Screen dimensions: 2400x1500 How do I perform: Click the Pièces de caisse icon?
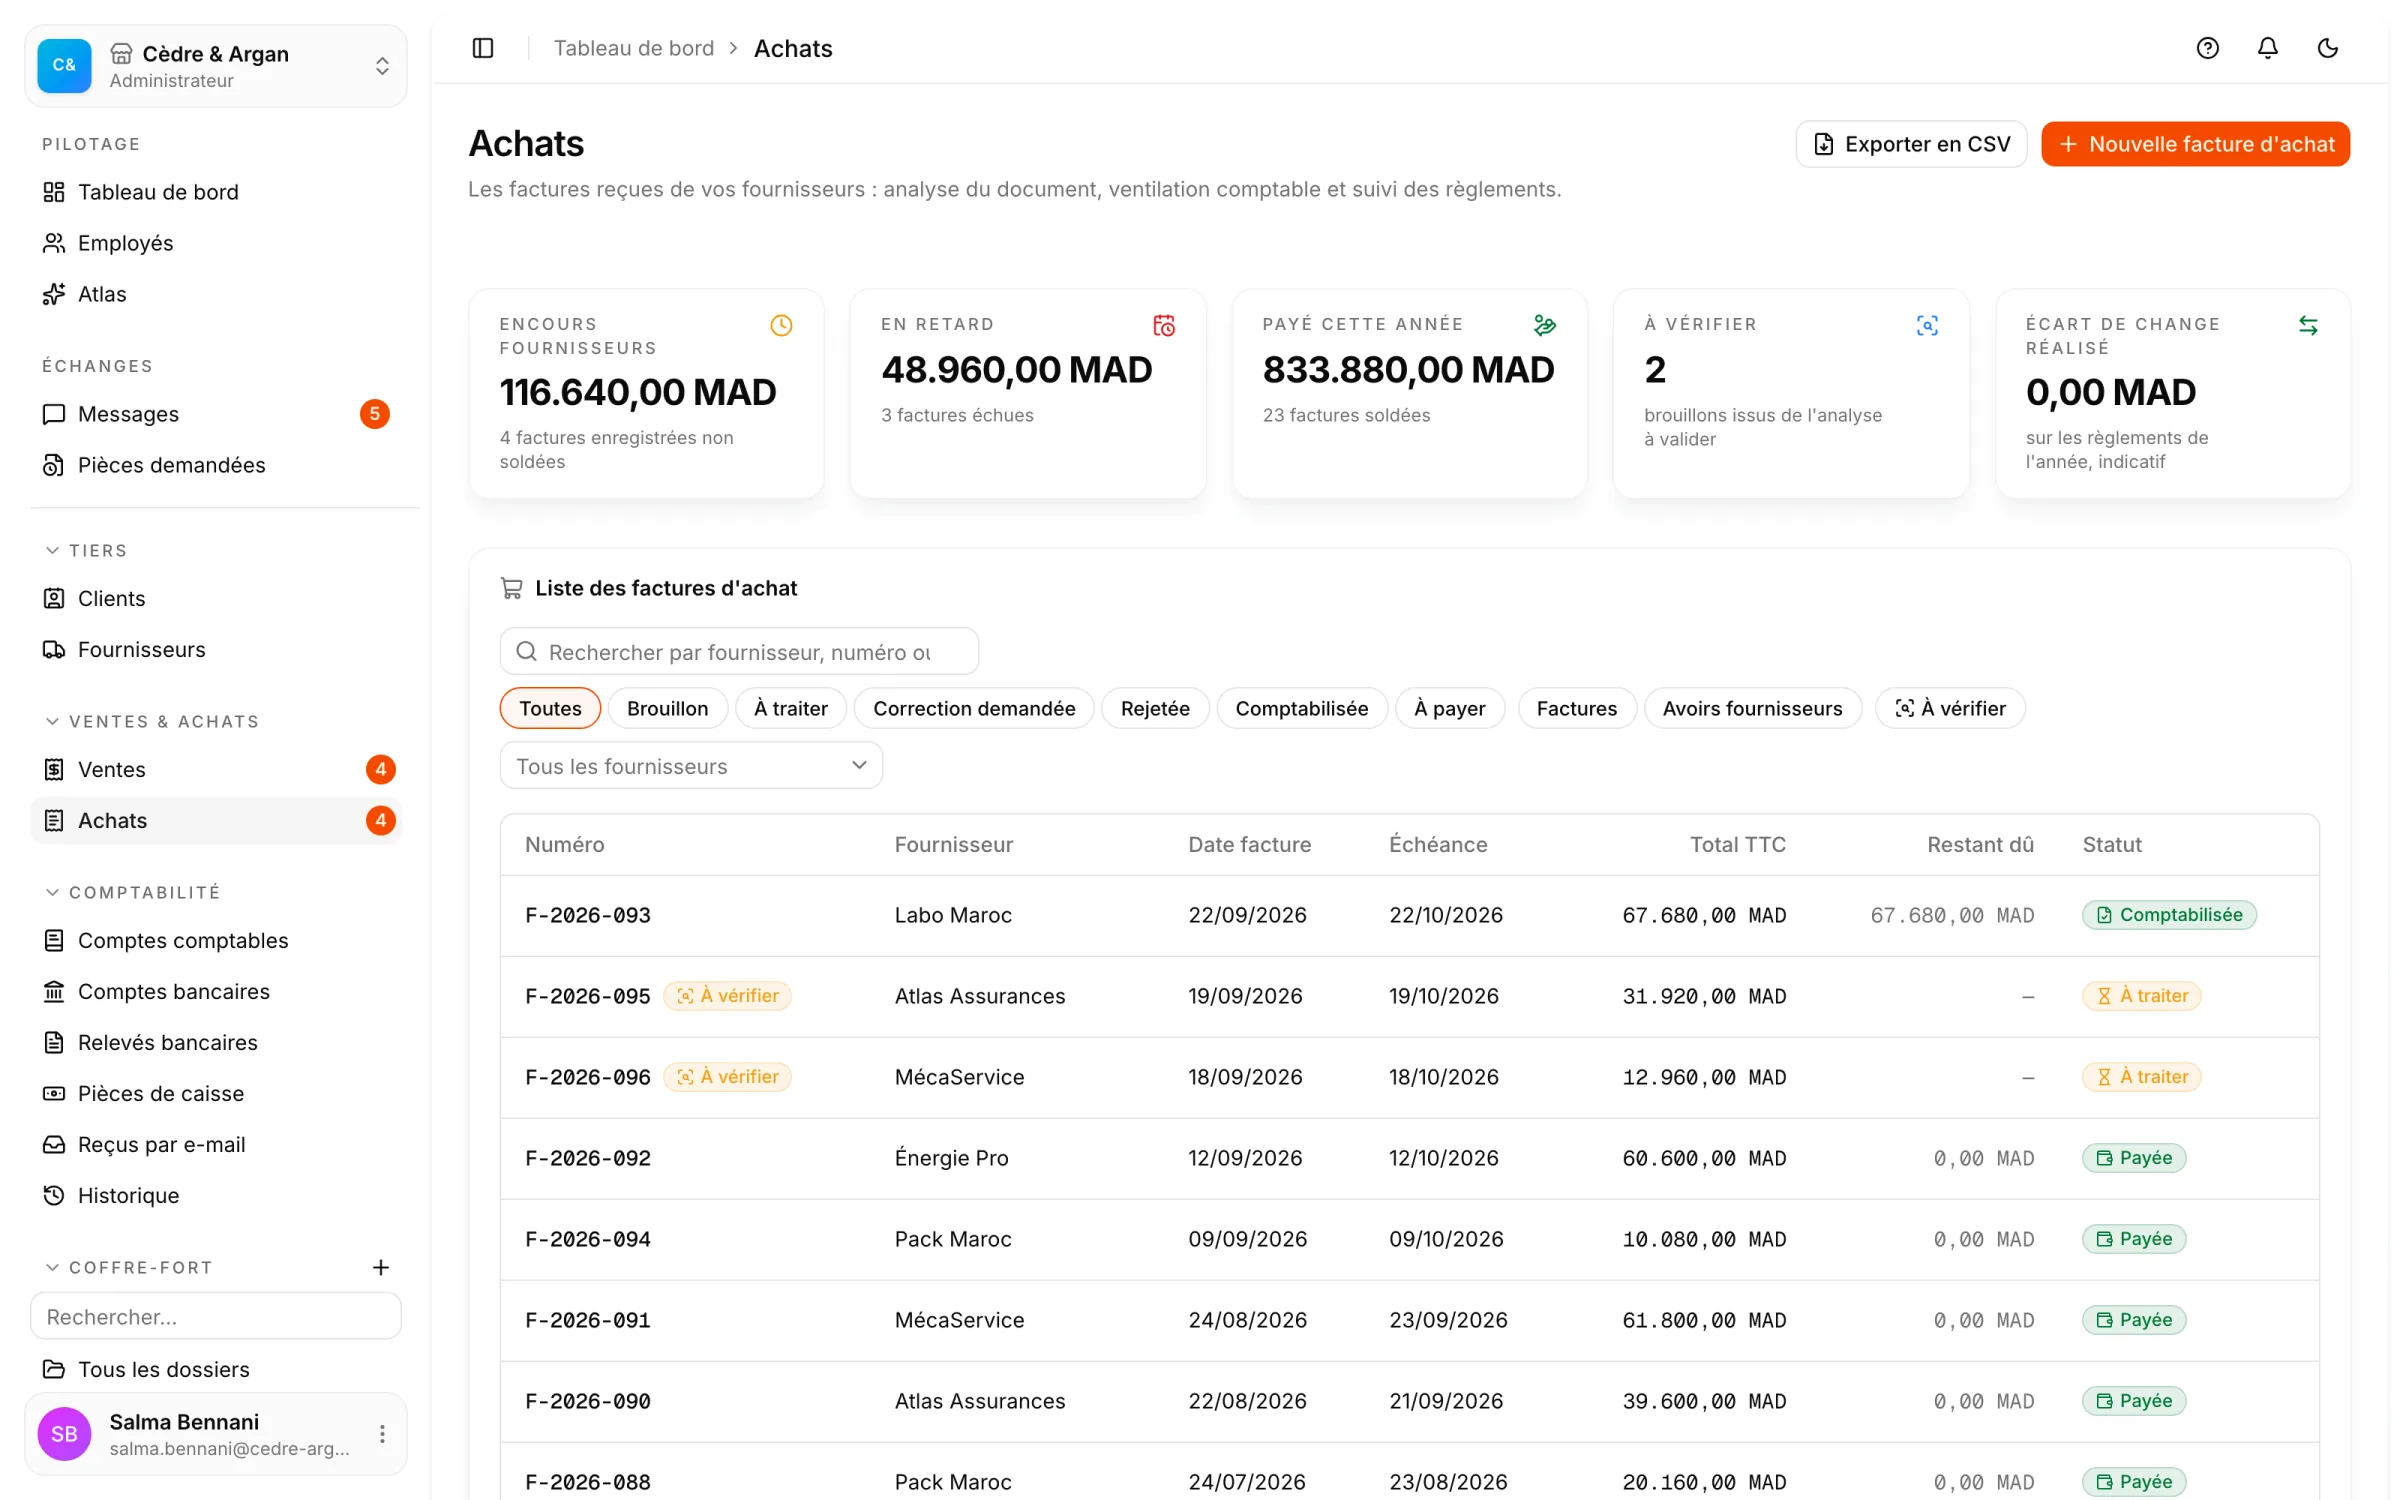point(54,1093)
